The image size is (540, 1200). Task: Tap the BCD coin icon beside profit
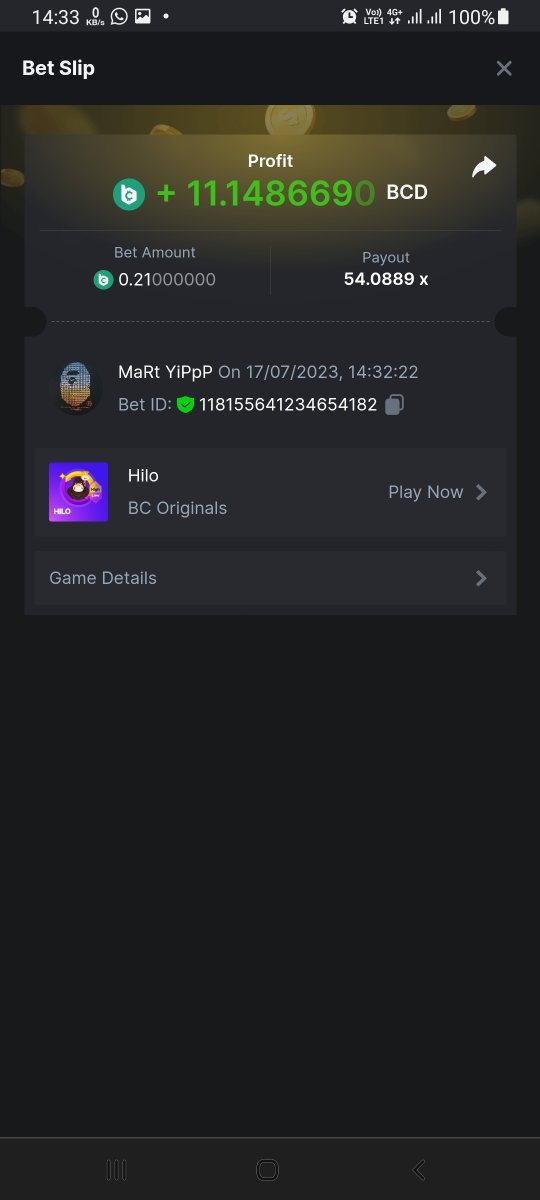tap(129, 194)
